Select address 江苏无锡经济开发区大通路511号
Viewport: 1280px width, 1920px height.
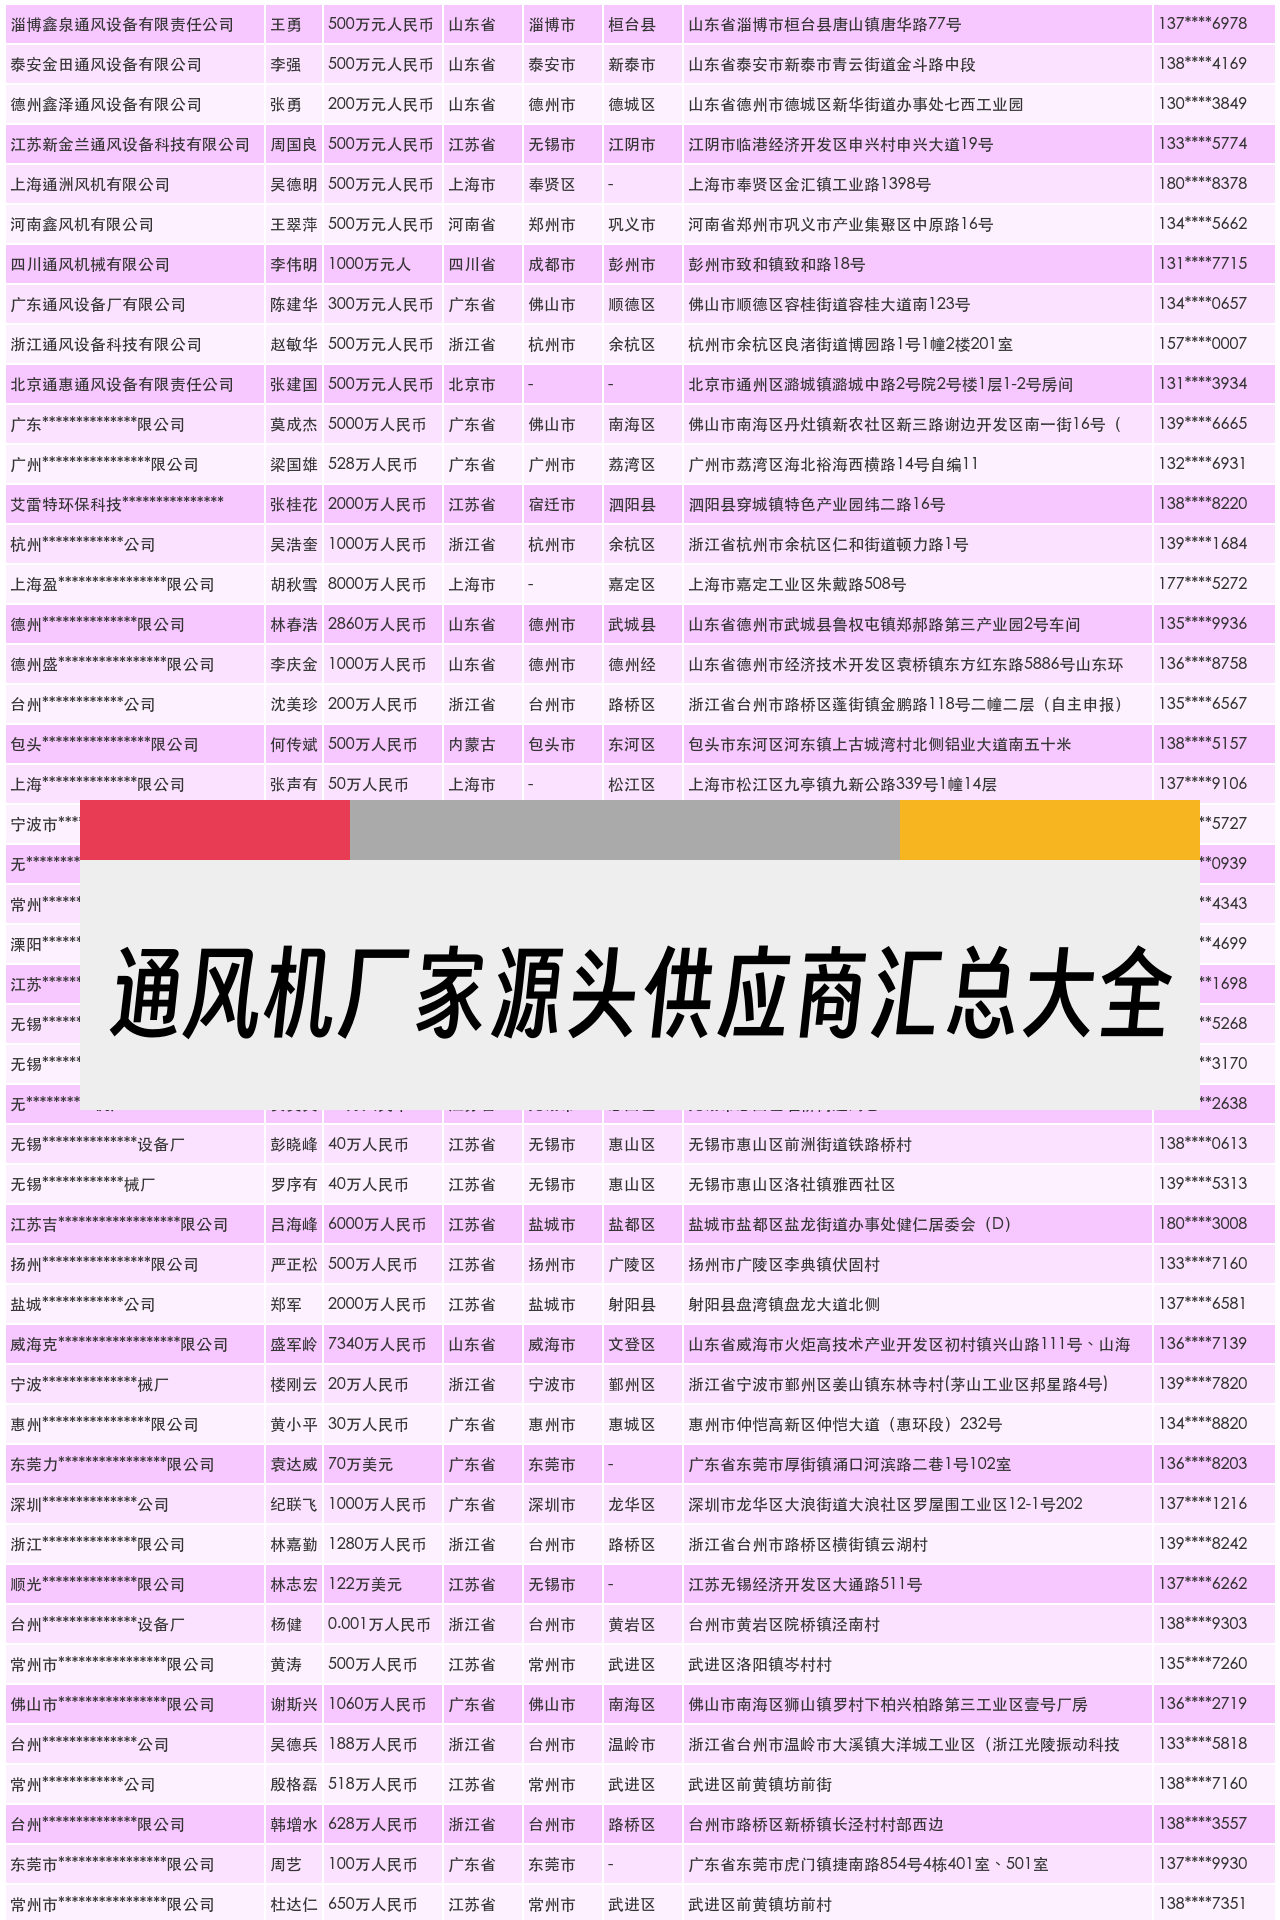[x=805, y=1584]
